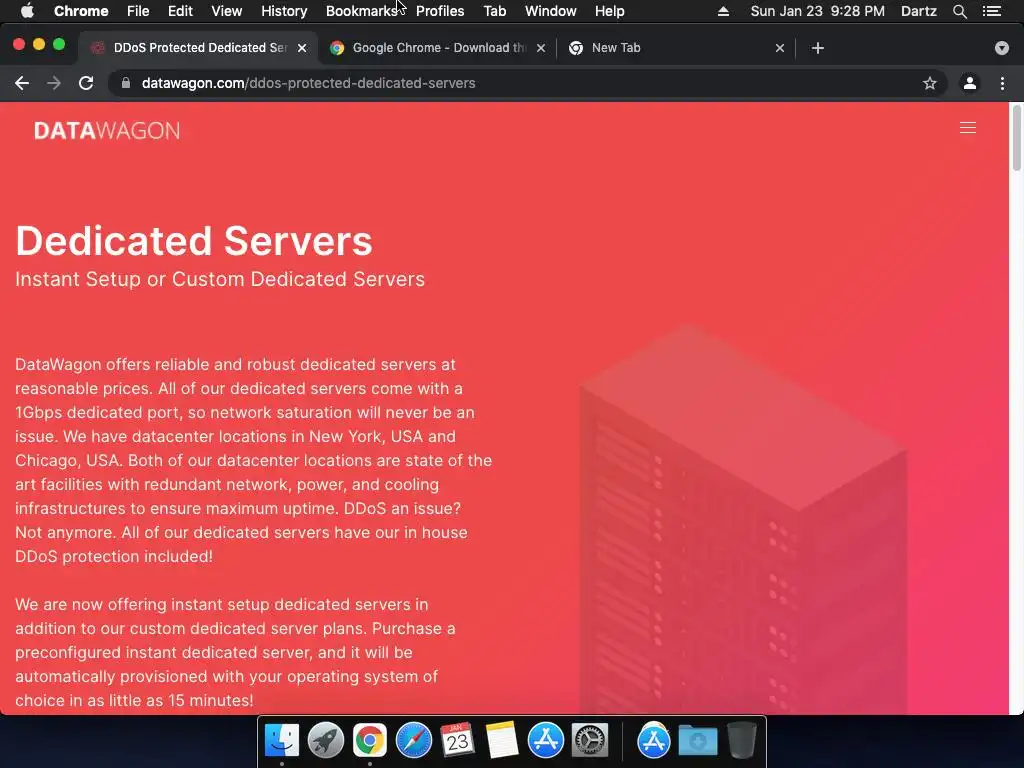The width and height of the screenshot is (1024, 768).
Task: Open the Downloads folder in the Dock
Action: click(697, 741)
